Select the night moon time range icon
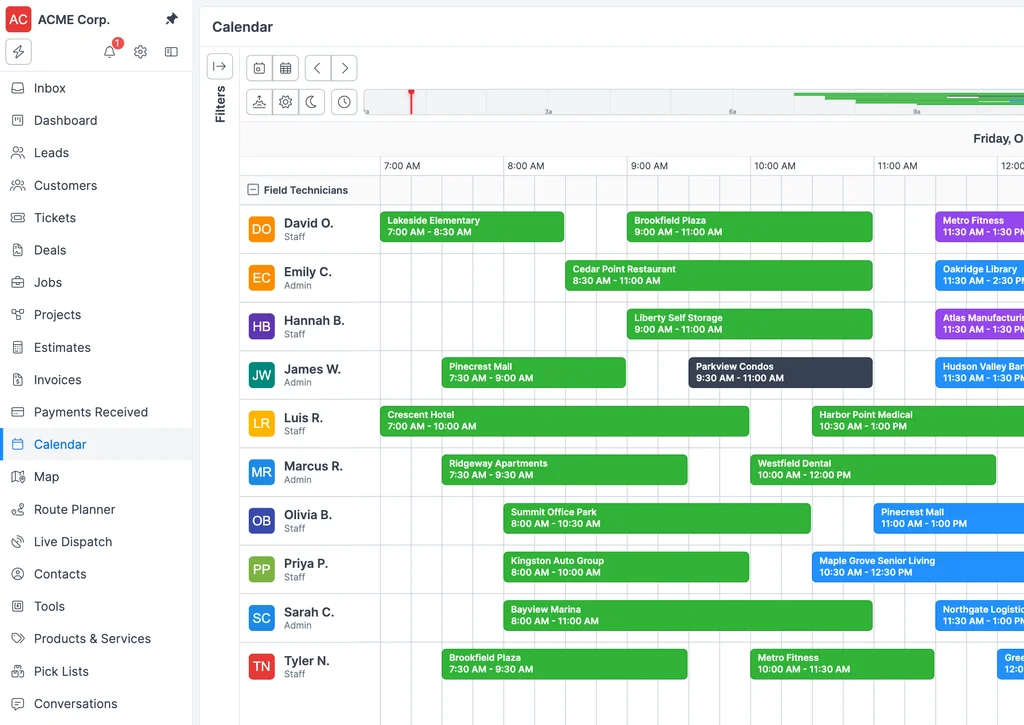Screen dimensions: 1024x725 312,102
